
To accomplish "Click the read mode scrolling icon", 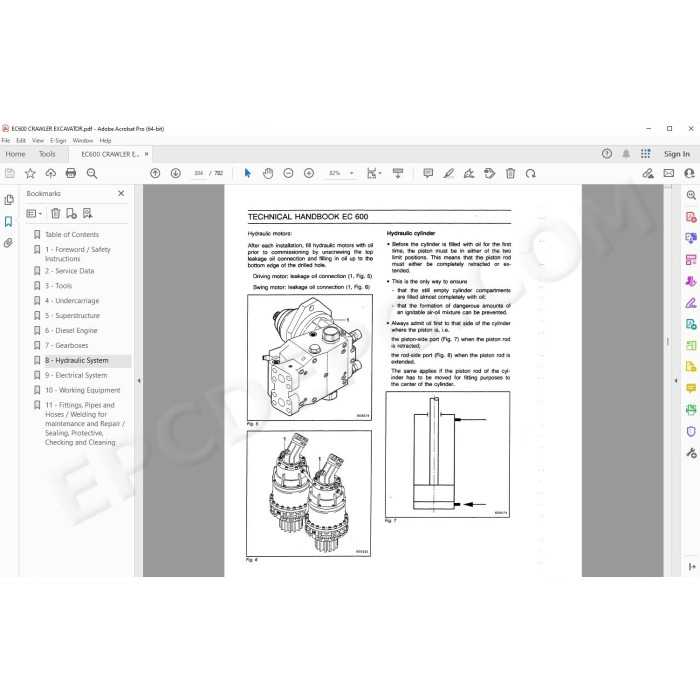I will click(x=398, y=173).
